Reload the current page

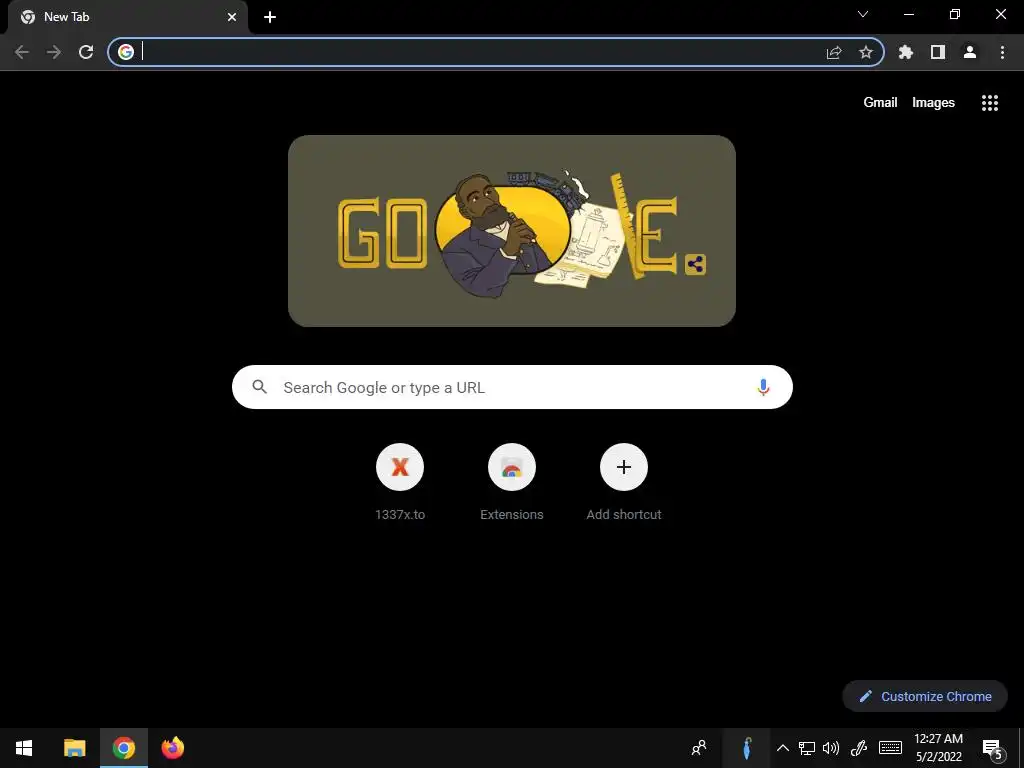click(86, 52)
